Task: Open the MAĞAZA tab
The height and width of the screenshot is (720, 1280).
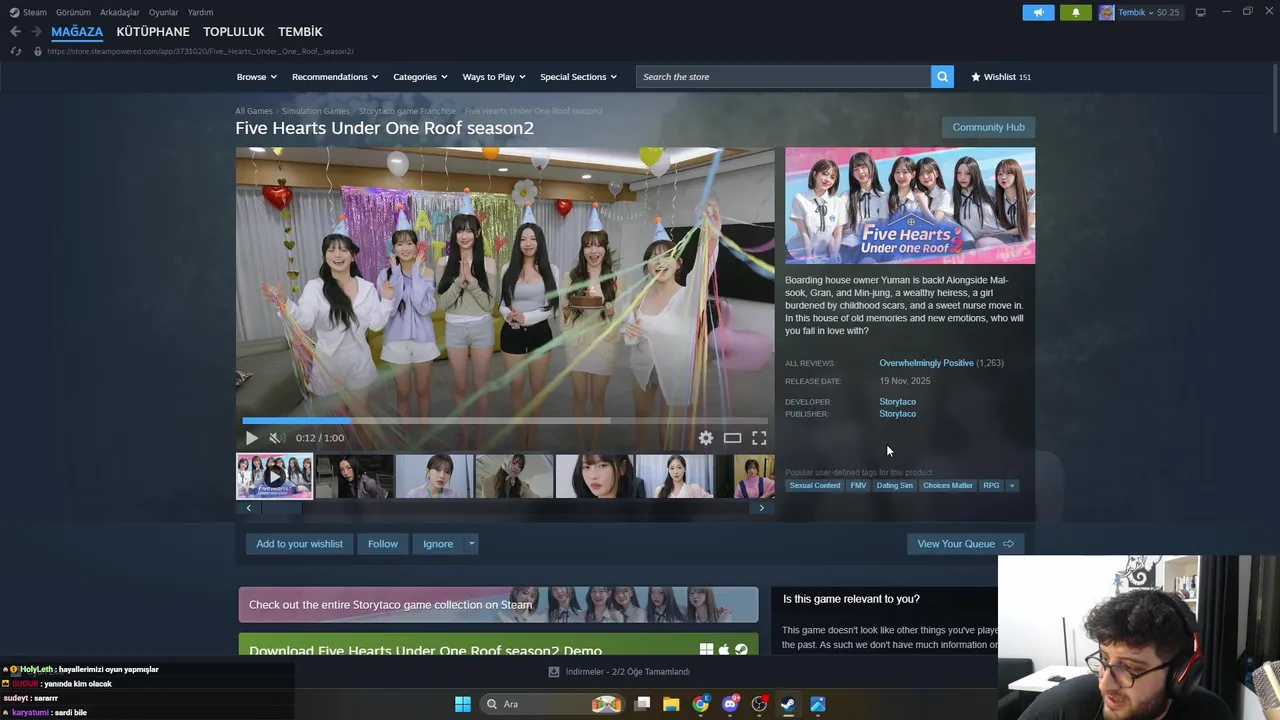Action: (77, 32)
